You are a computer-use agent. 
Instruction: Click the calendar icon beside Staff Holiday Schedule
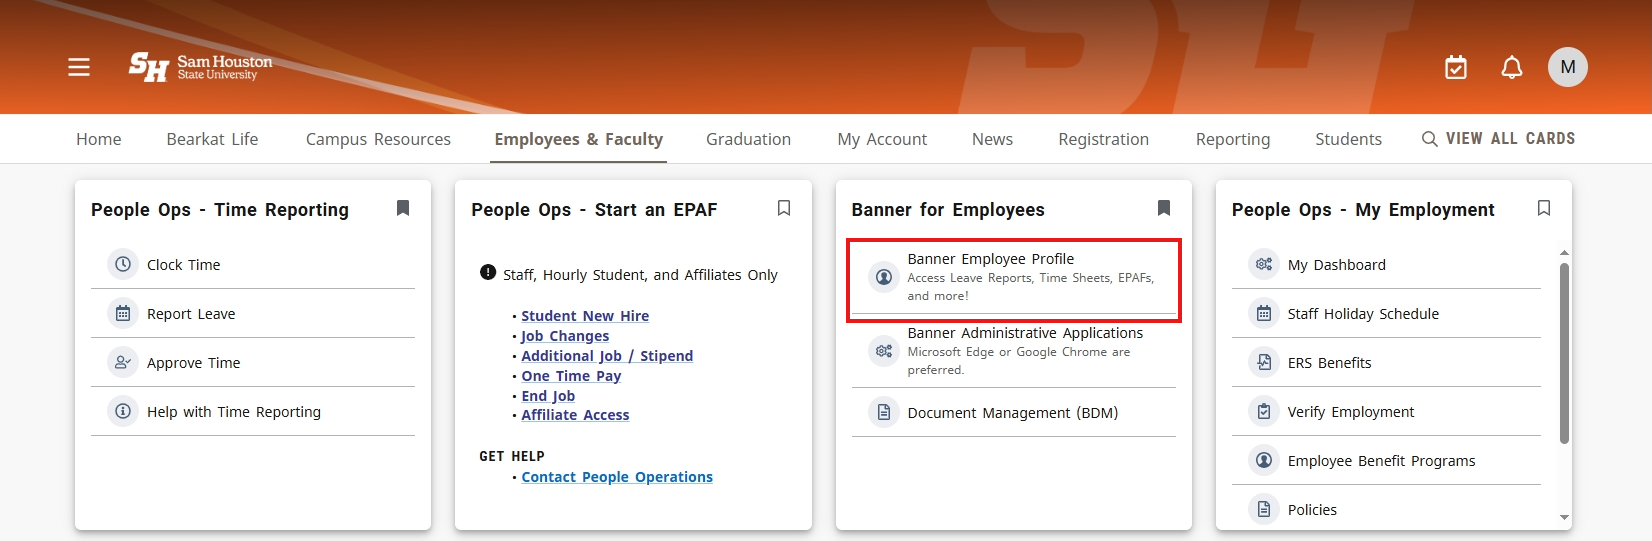tap(1264, 314)
